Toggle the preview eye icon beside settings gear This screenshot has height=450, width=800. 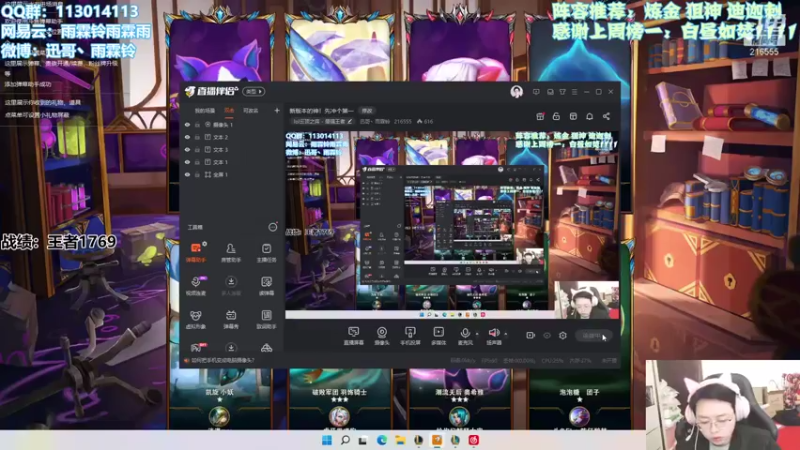(546, 335)
